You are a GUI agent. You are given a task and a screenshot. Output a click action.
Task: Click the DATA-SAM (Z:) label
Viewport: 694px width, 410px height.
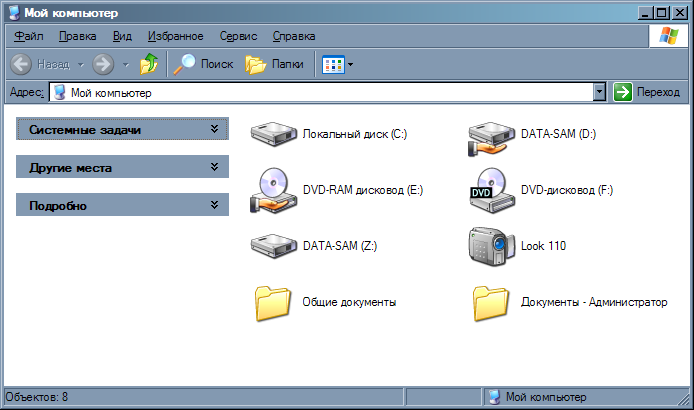(x=340, y=246)
